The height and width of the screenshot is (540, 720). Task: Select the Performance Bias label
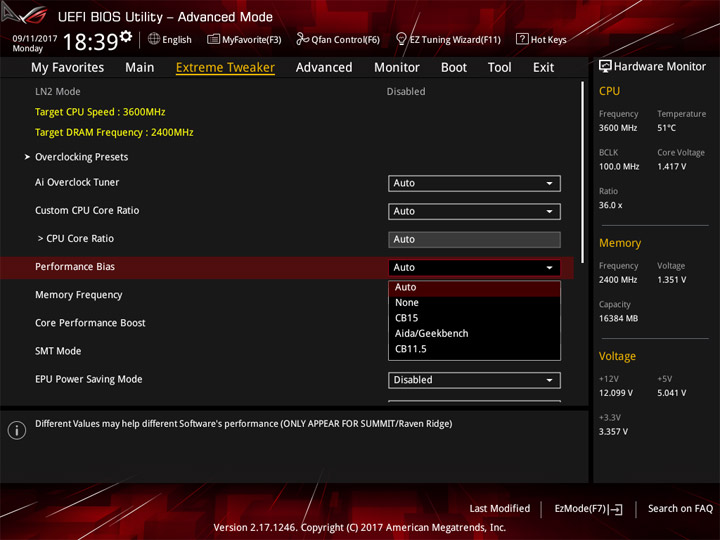75,267
